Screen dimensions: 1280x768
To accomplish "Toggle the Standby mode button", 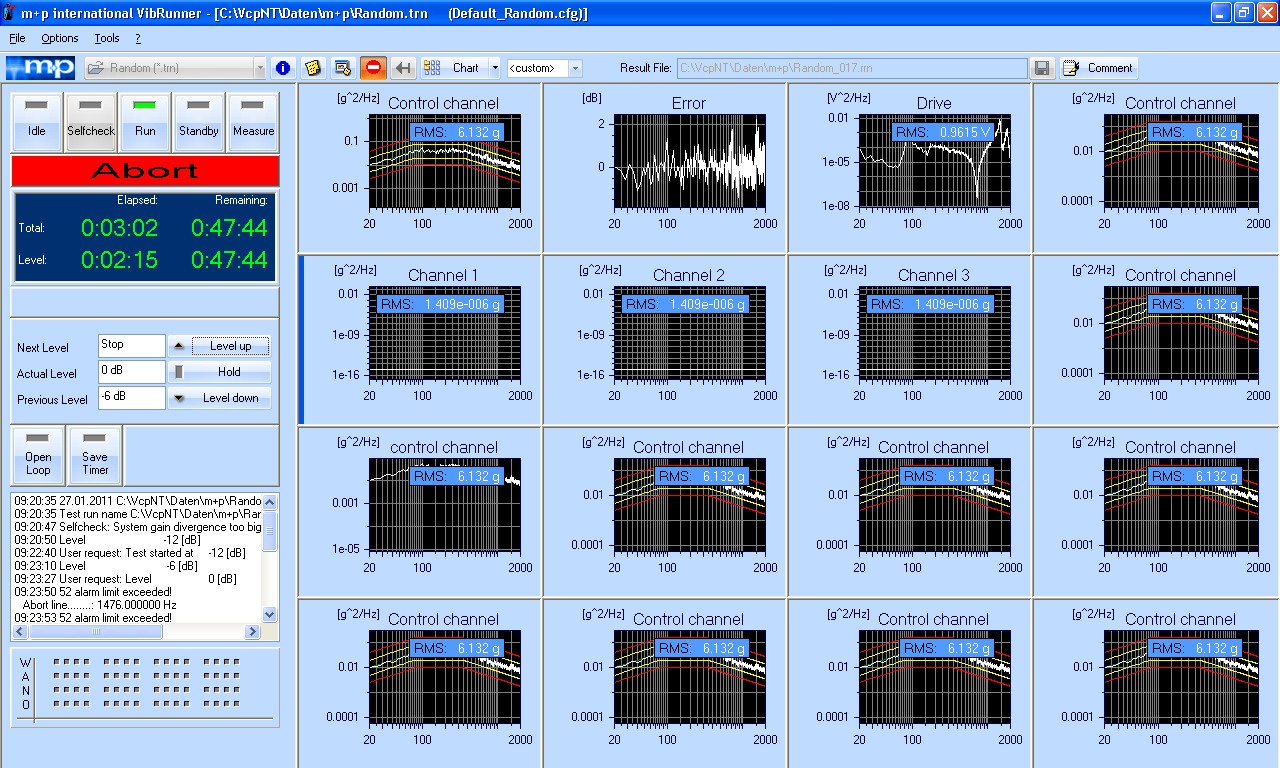I will pyautogui.click(x=199, y=122).
